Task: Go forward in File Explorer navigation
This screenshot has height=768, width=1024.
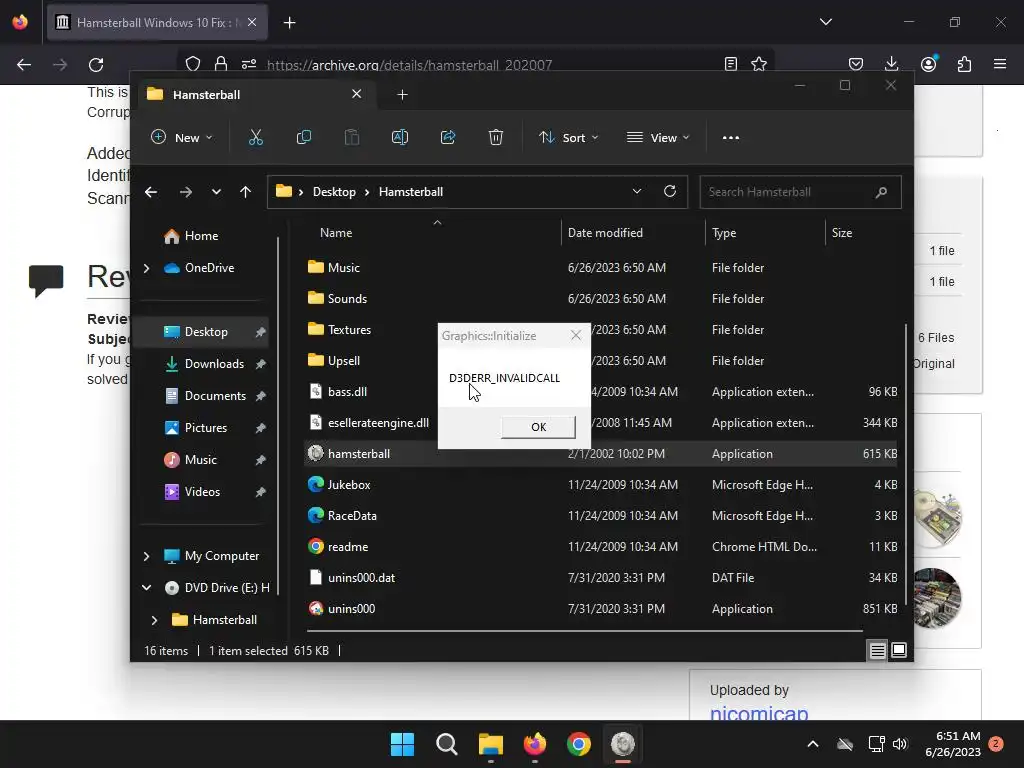Action: (x=185, y=192)
